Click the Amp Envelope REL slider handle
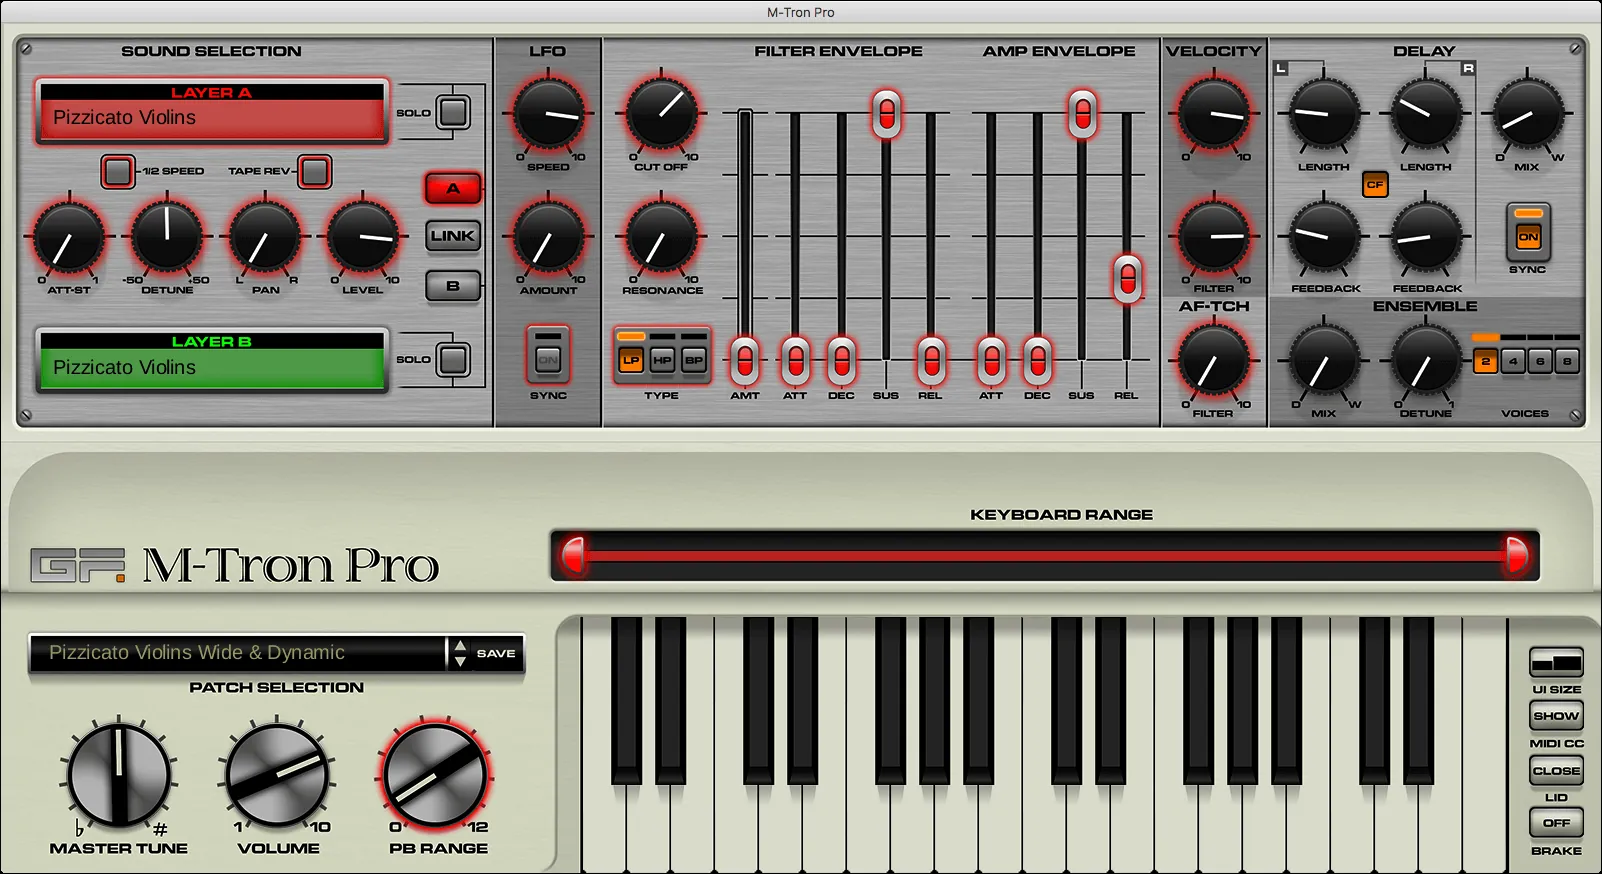The height and width of the screenshot is (874, 1602). (1127, 278)
